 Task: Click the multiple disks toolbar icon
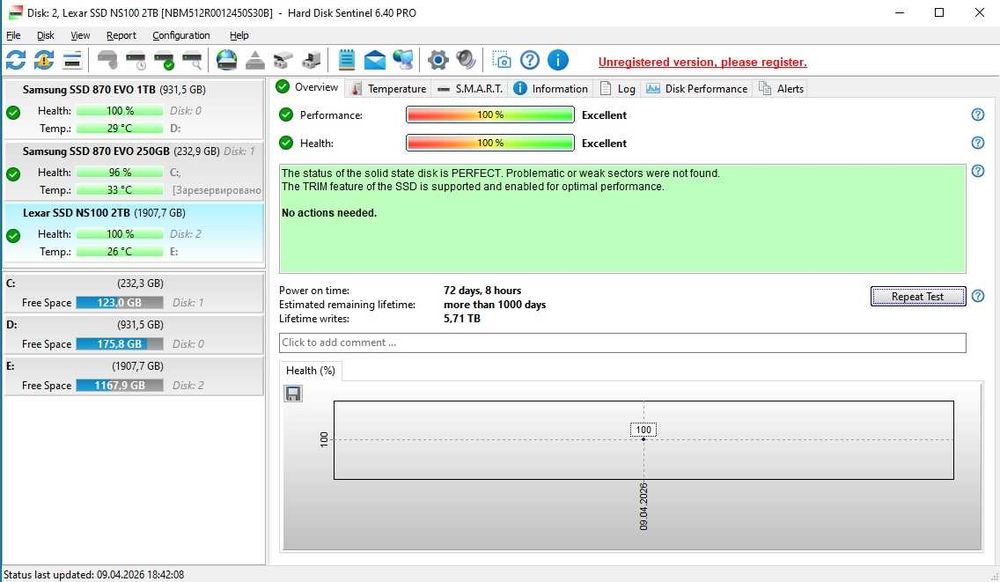(283, 61)
